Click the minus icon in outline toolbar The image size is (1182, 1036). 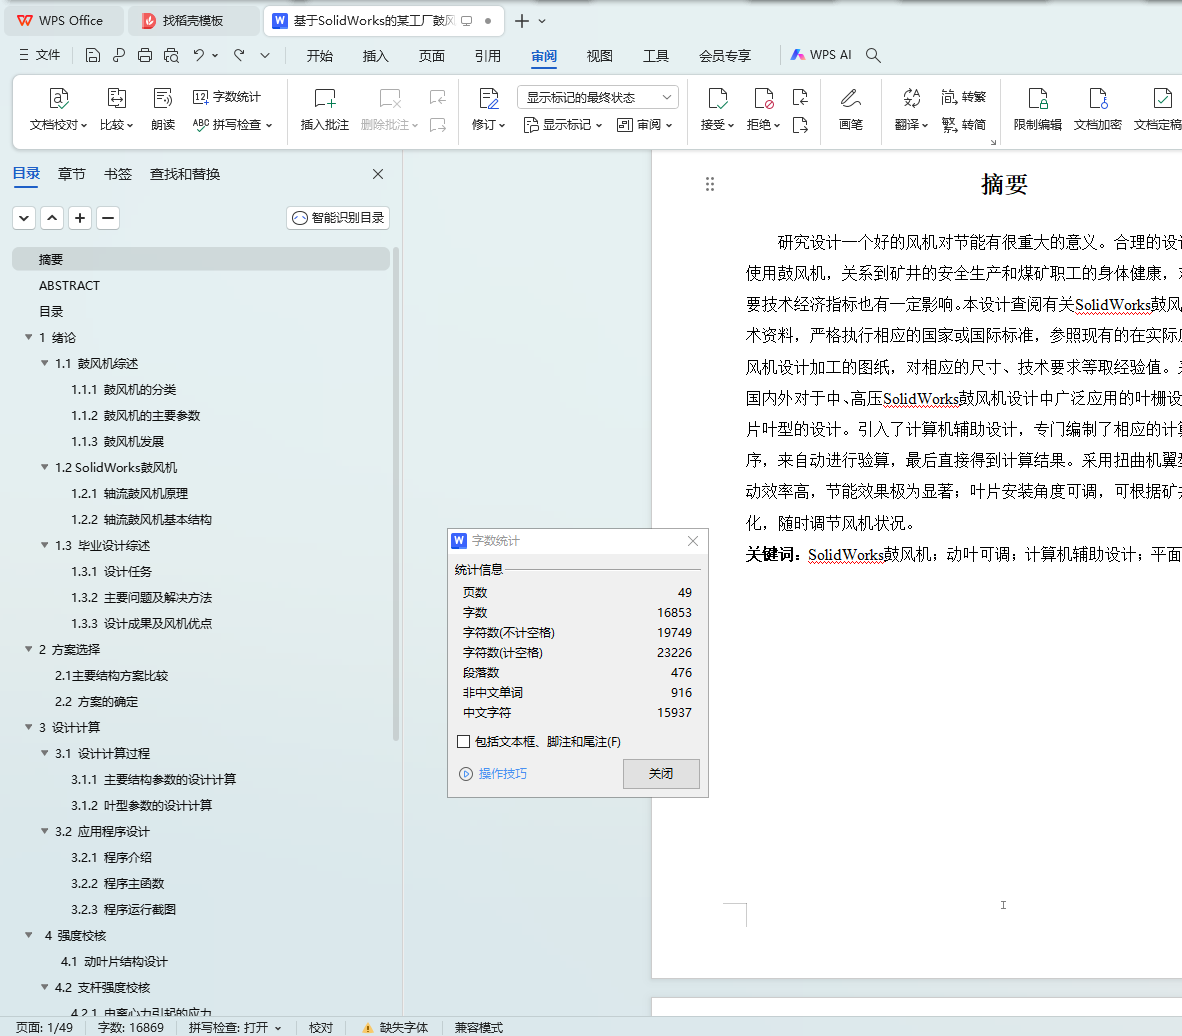coord(108,218)
